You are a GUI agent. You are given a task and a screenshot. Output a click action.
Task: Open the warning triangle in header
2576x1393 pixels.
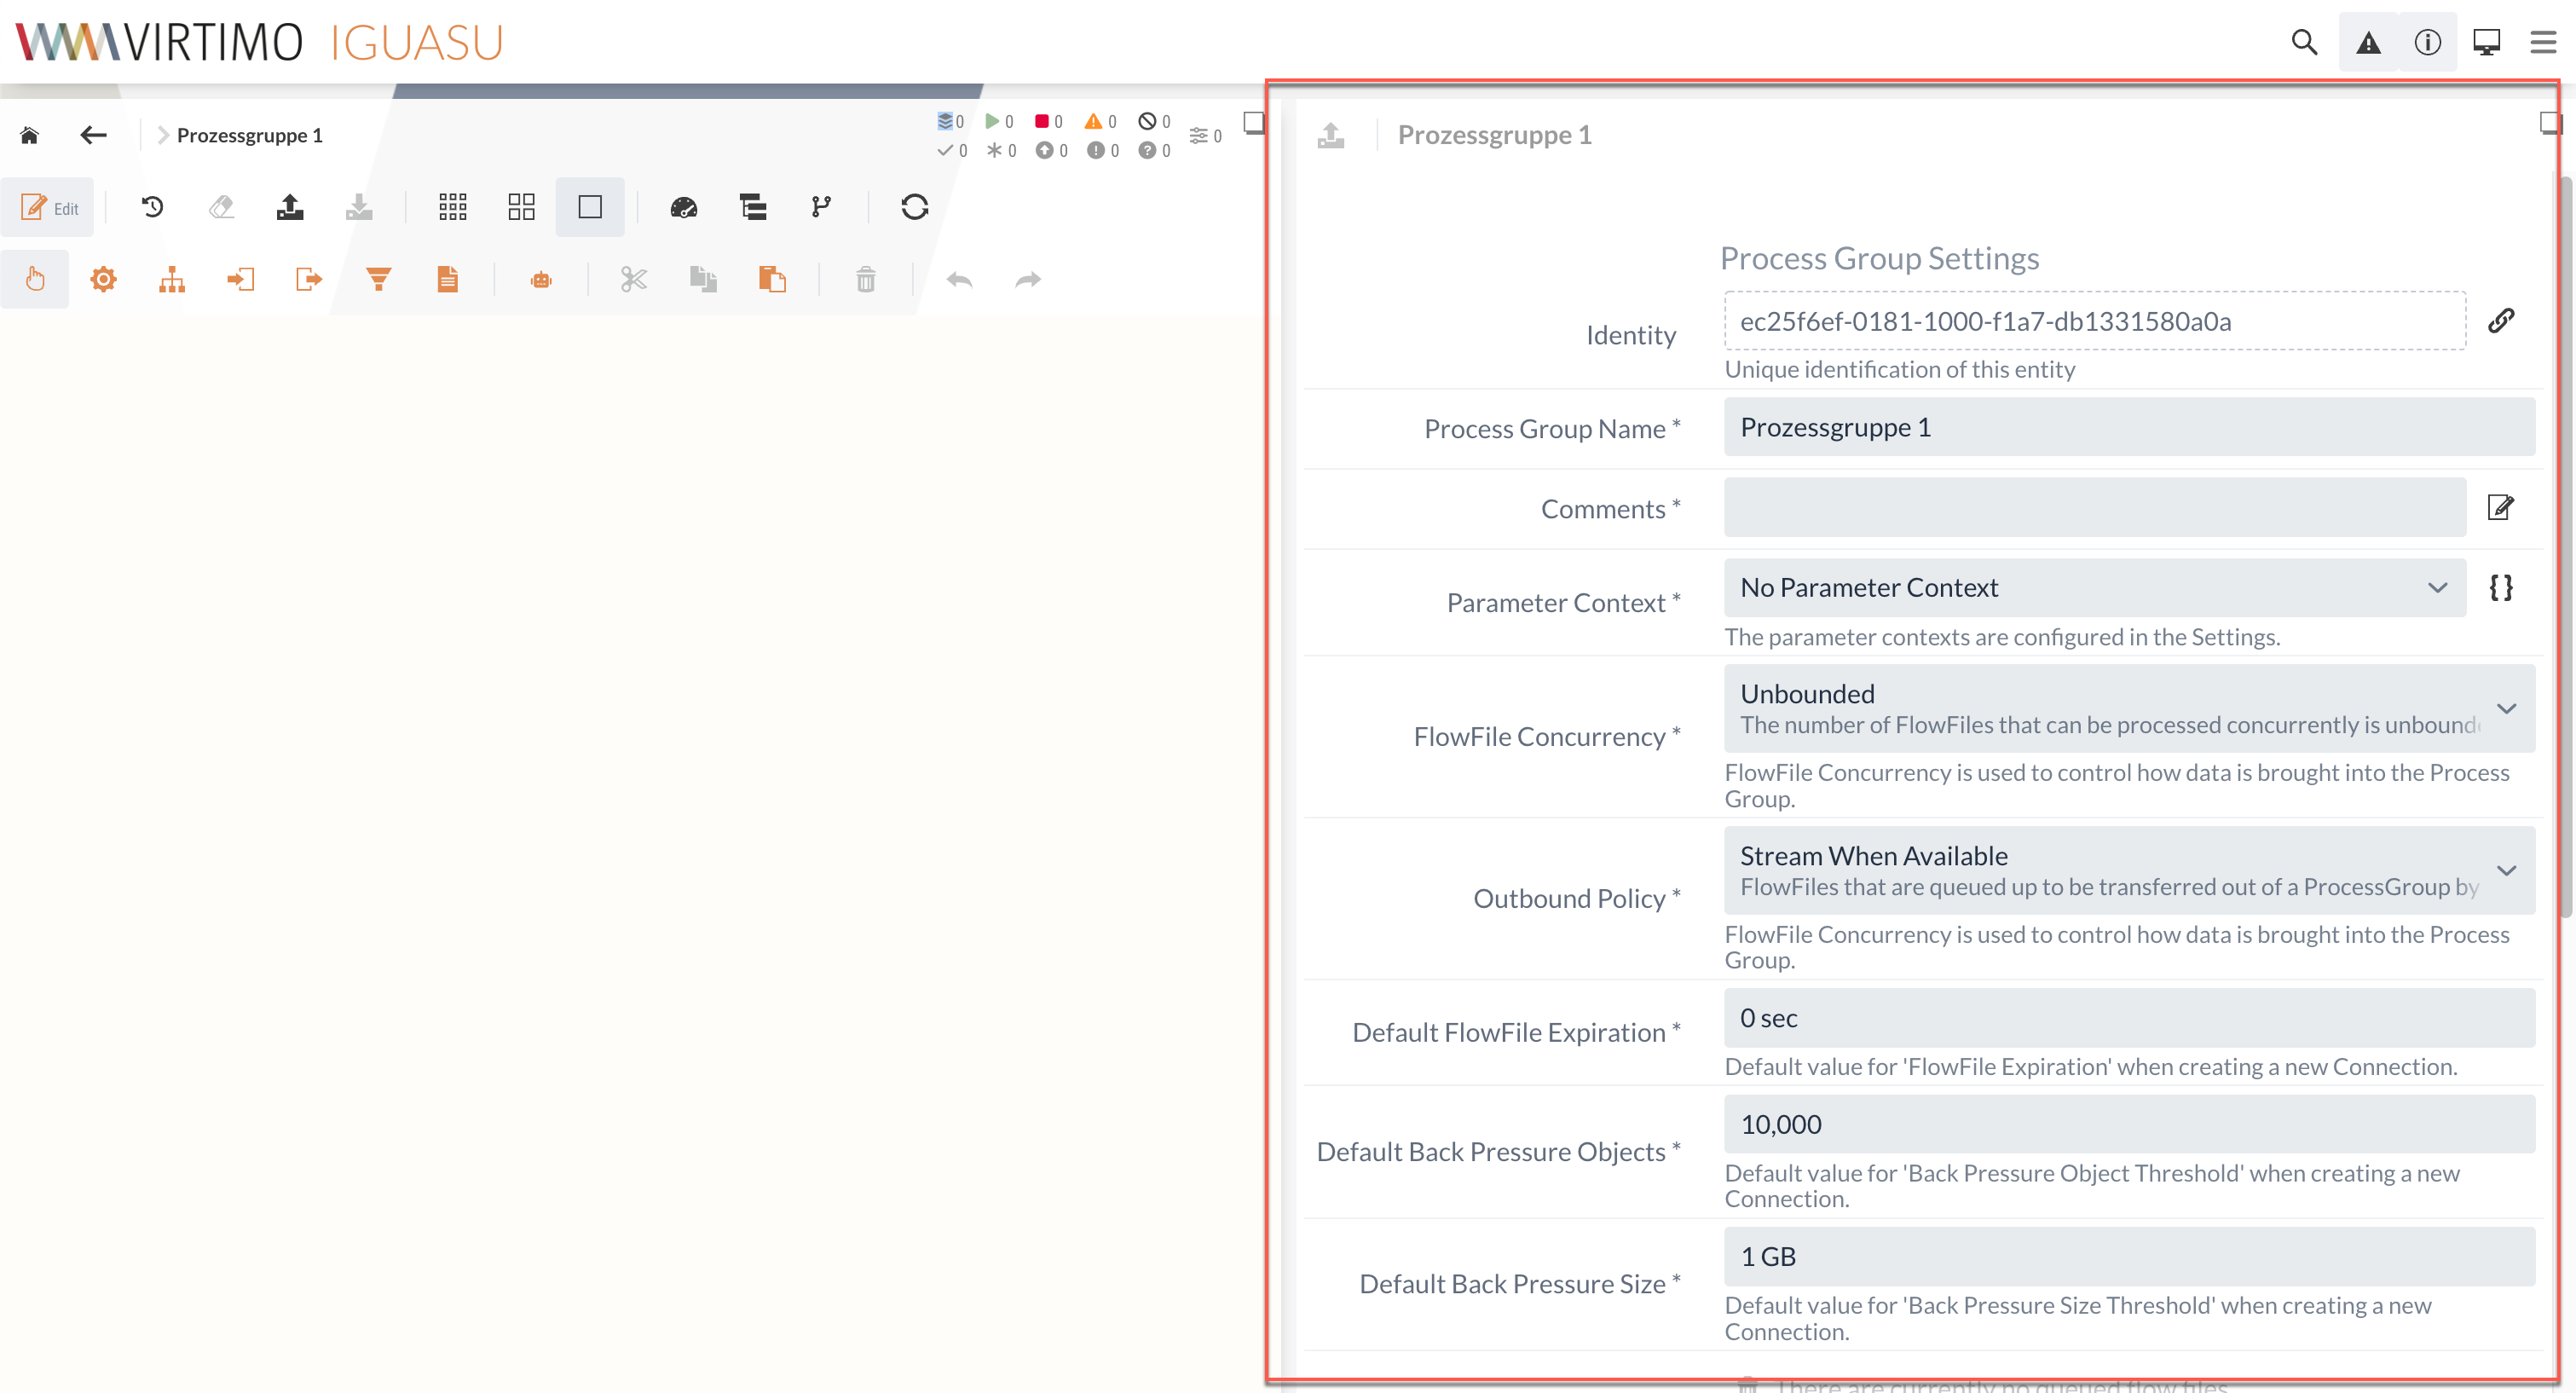click(2368, 42)
